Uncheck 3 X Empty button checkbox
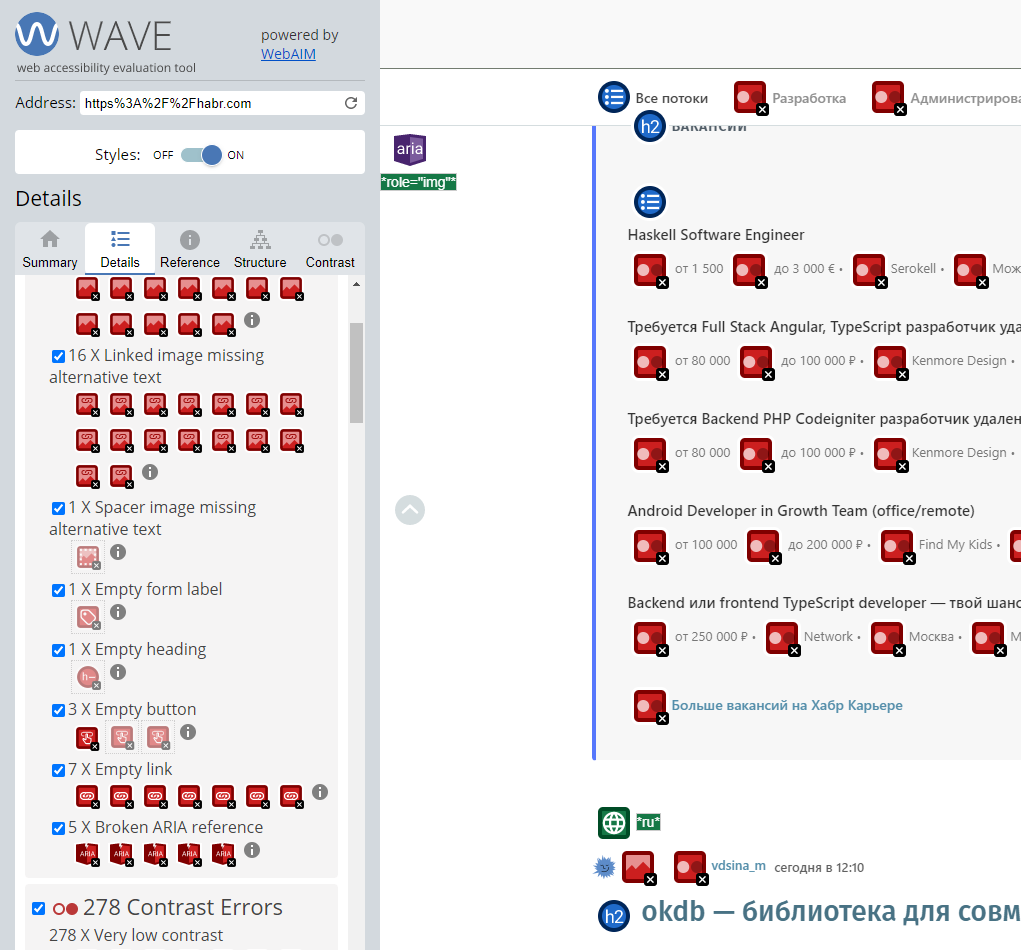Screen dimensions: 1021x950 point(58,710)
